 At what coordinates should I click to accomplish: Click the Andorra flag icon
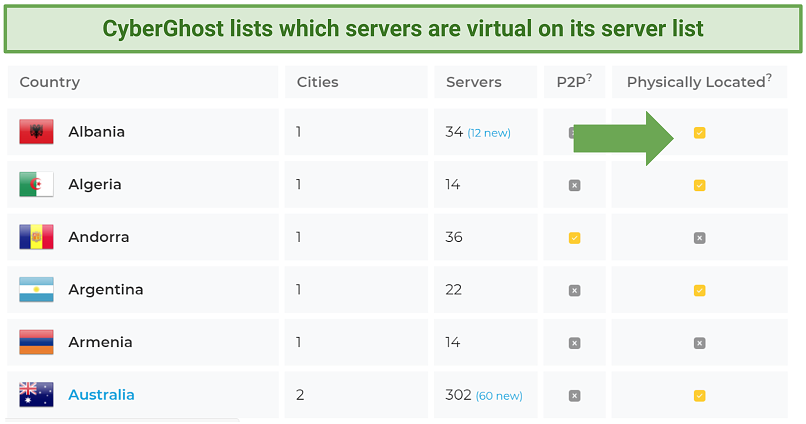tap(36, 238)
